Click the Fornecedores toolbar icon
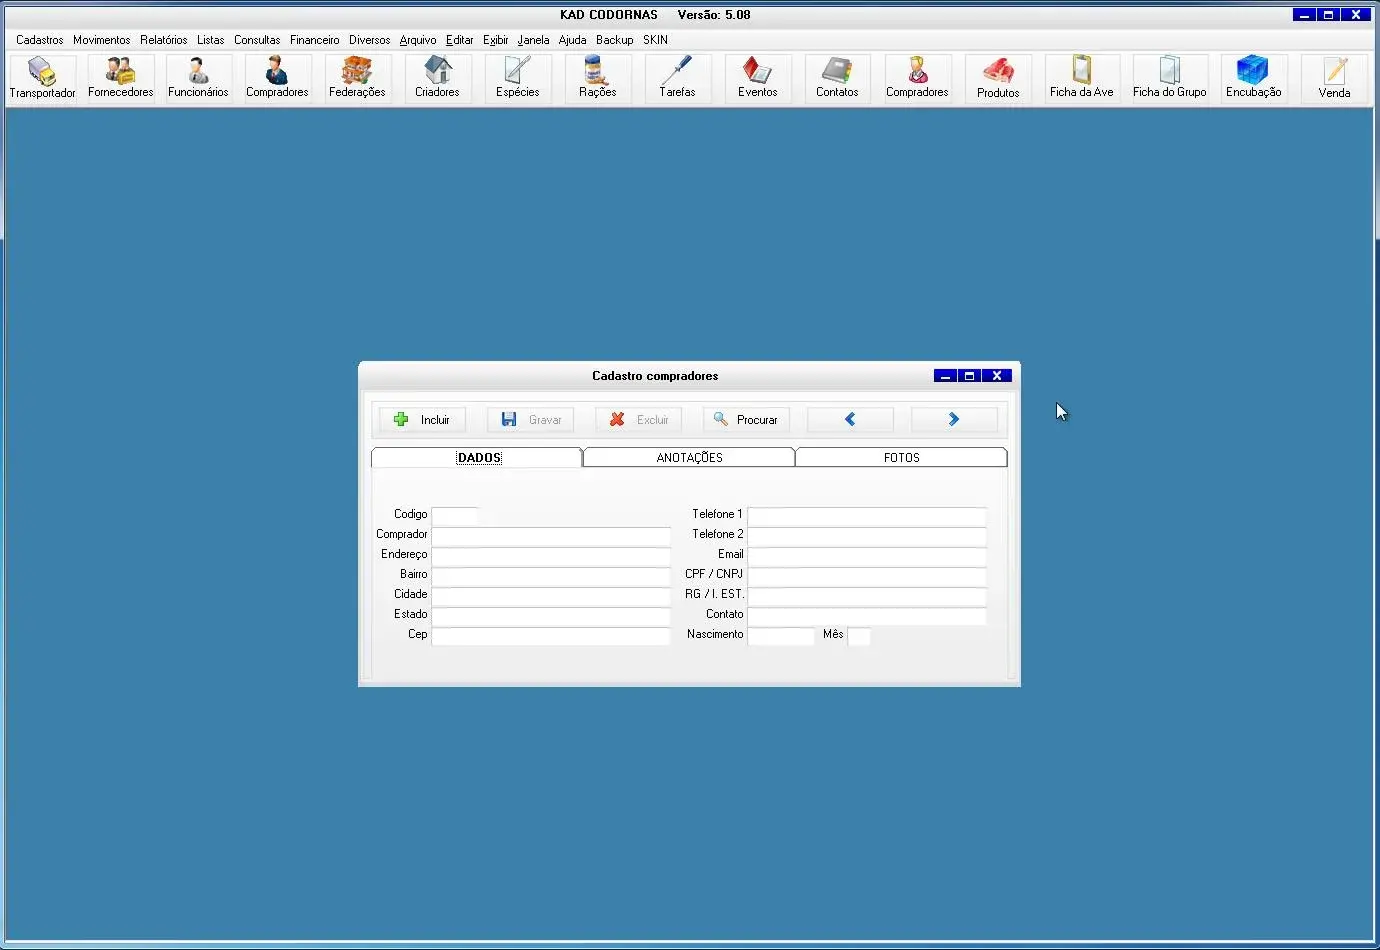This screenshot has width=1380, height=950. coord(120,78)
